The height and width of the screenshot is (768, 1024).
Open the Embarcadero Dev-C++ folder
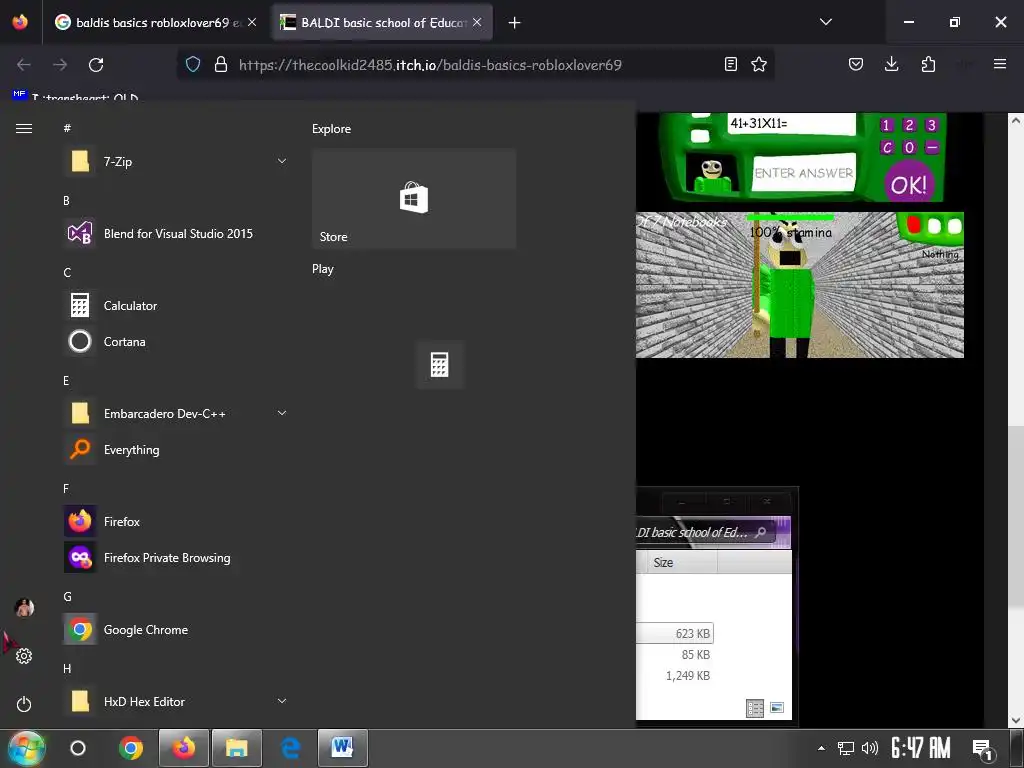[175, 413]
